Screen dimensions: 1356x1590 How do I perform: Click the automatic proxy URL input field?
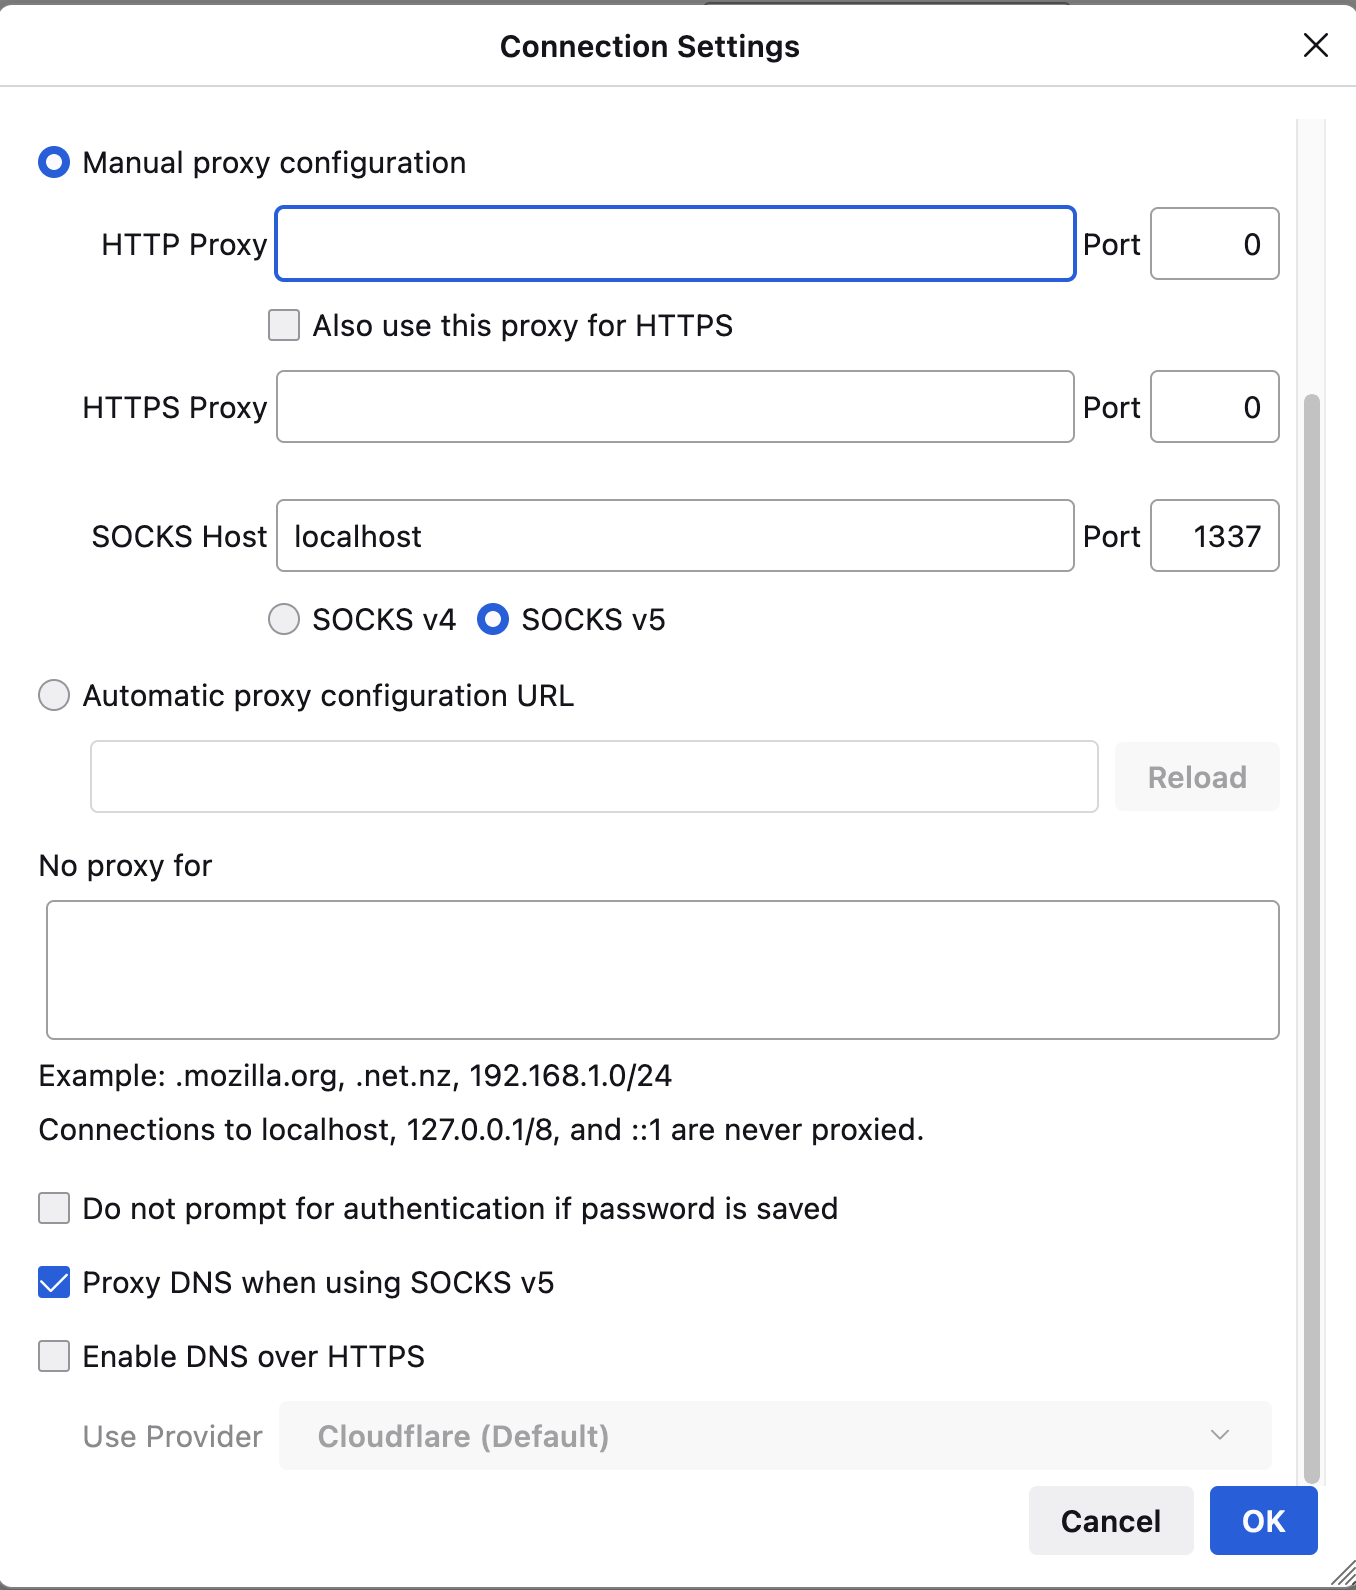(x=594, y=777)
